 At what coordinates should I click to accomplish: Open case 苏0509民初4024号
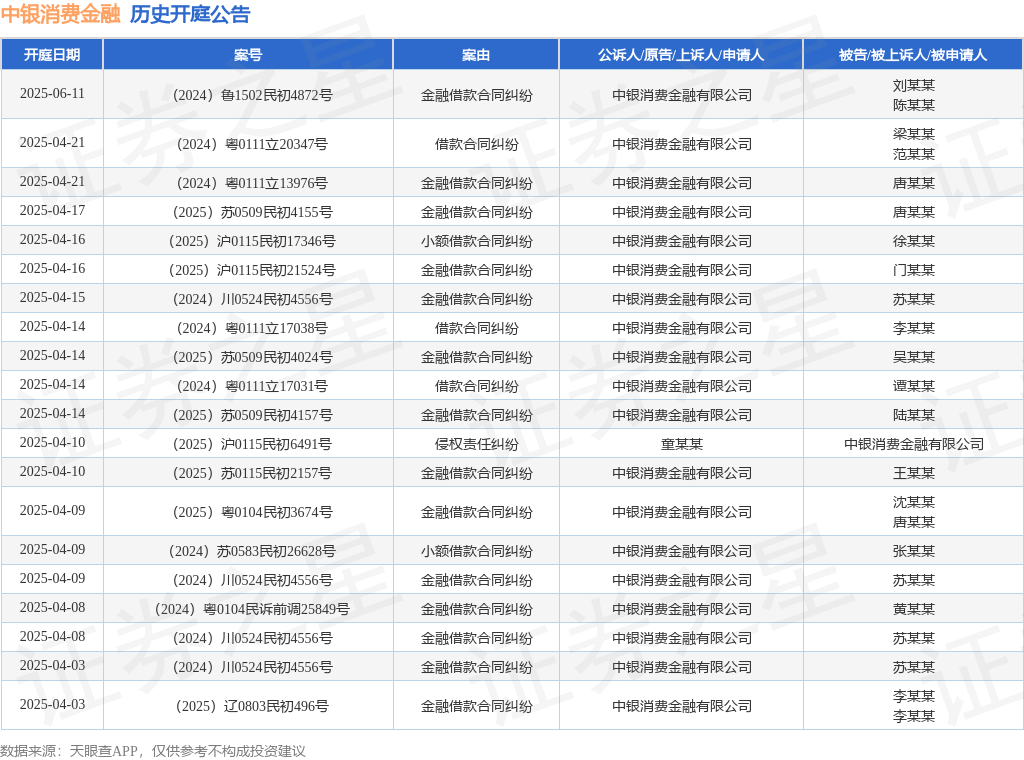tap(253, 357)
